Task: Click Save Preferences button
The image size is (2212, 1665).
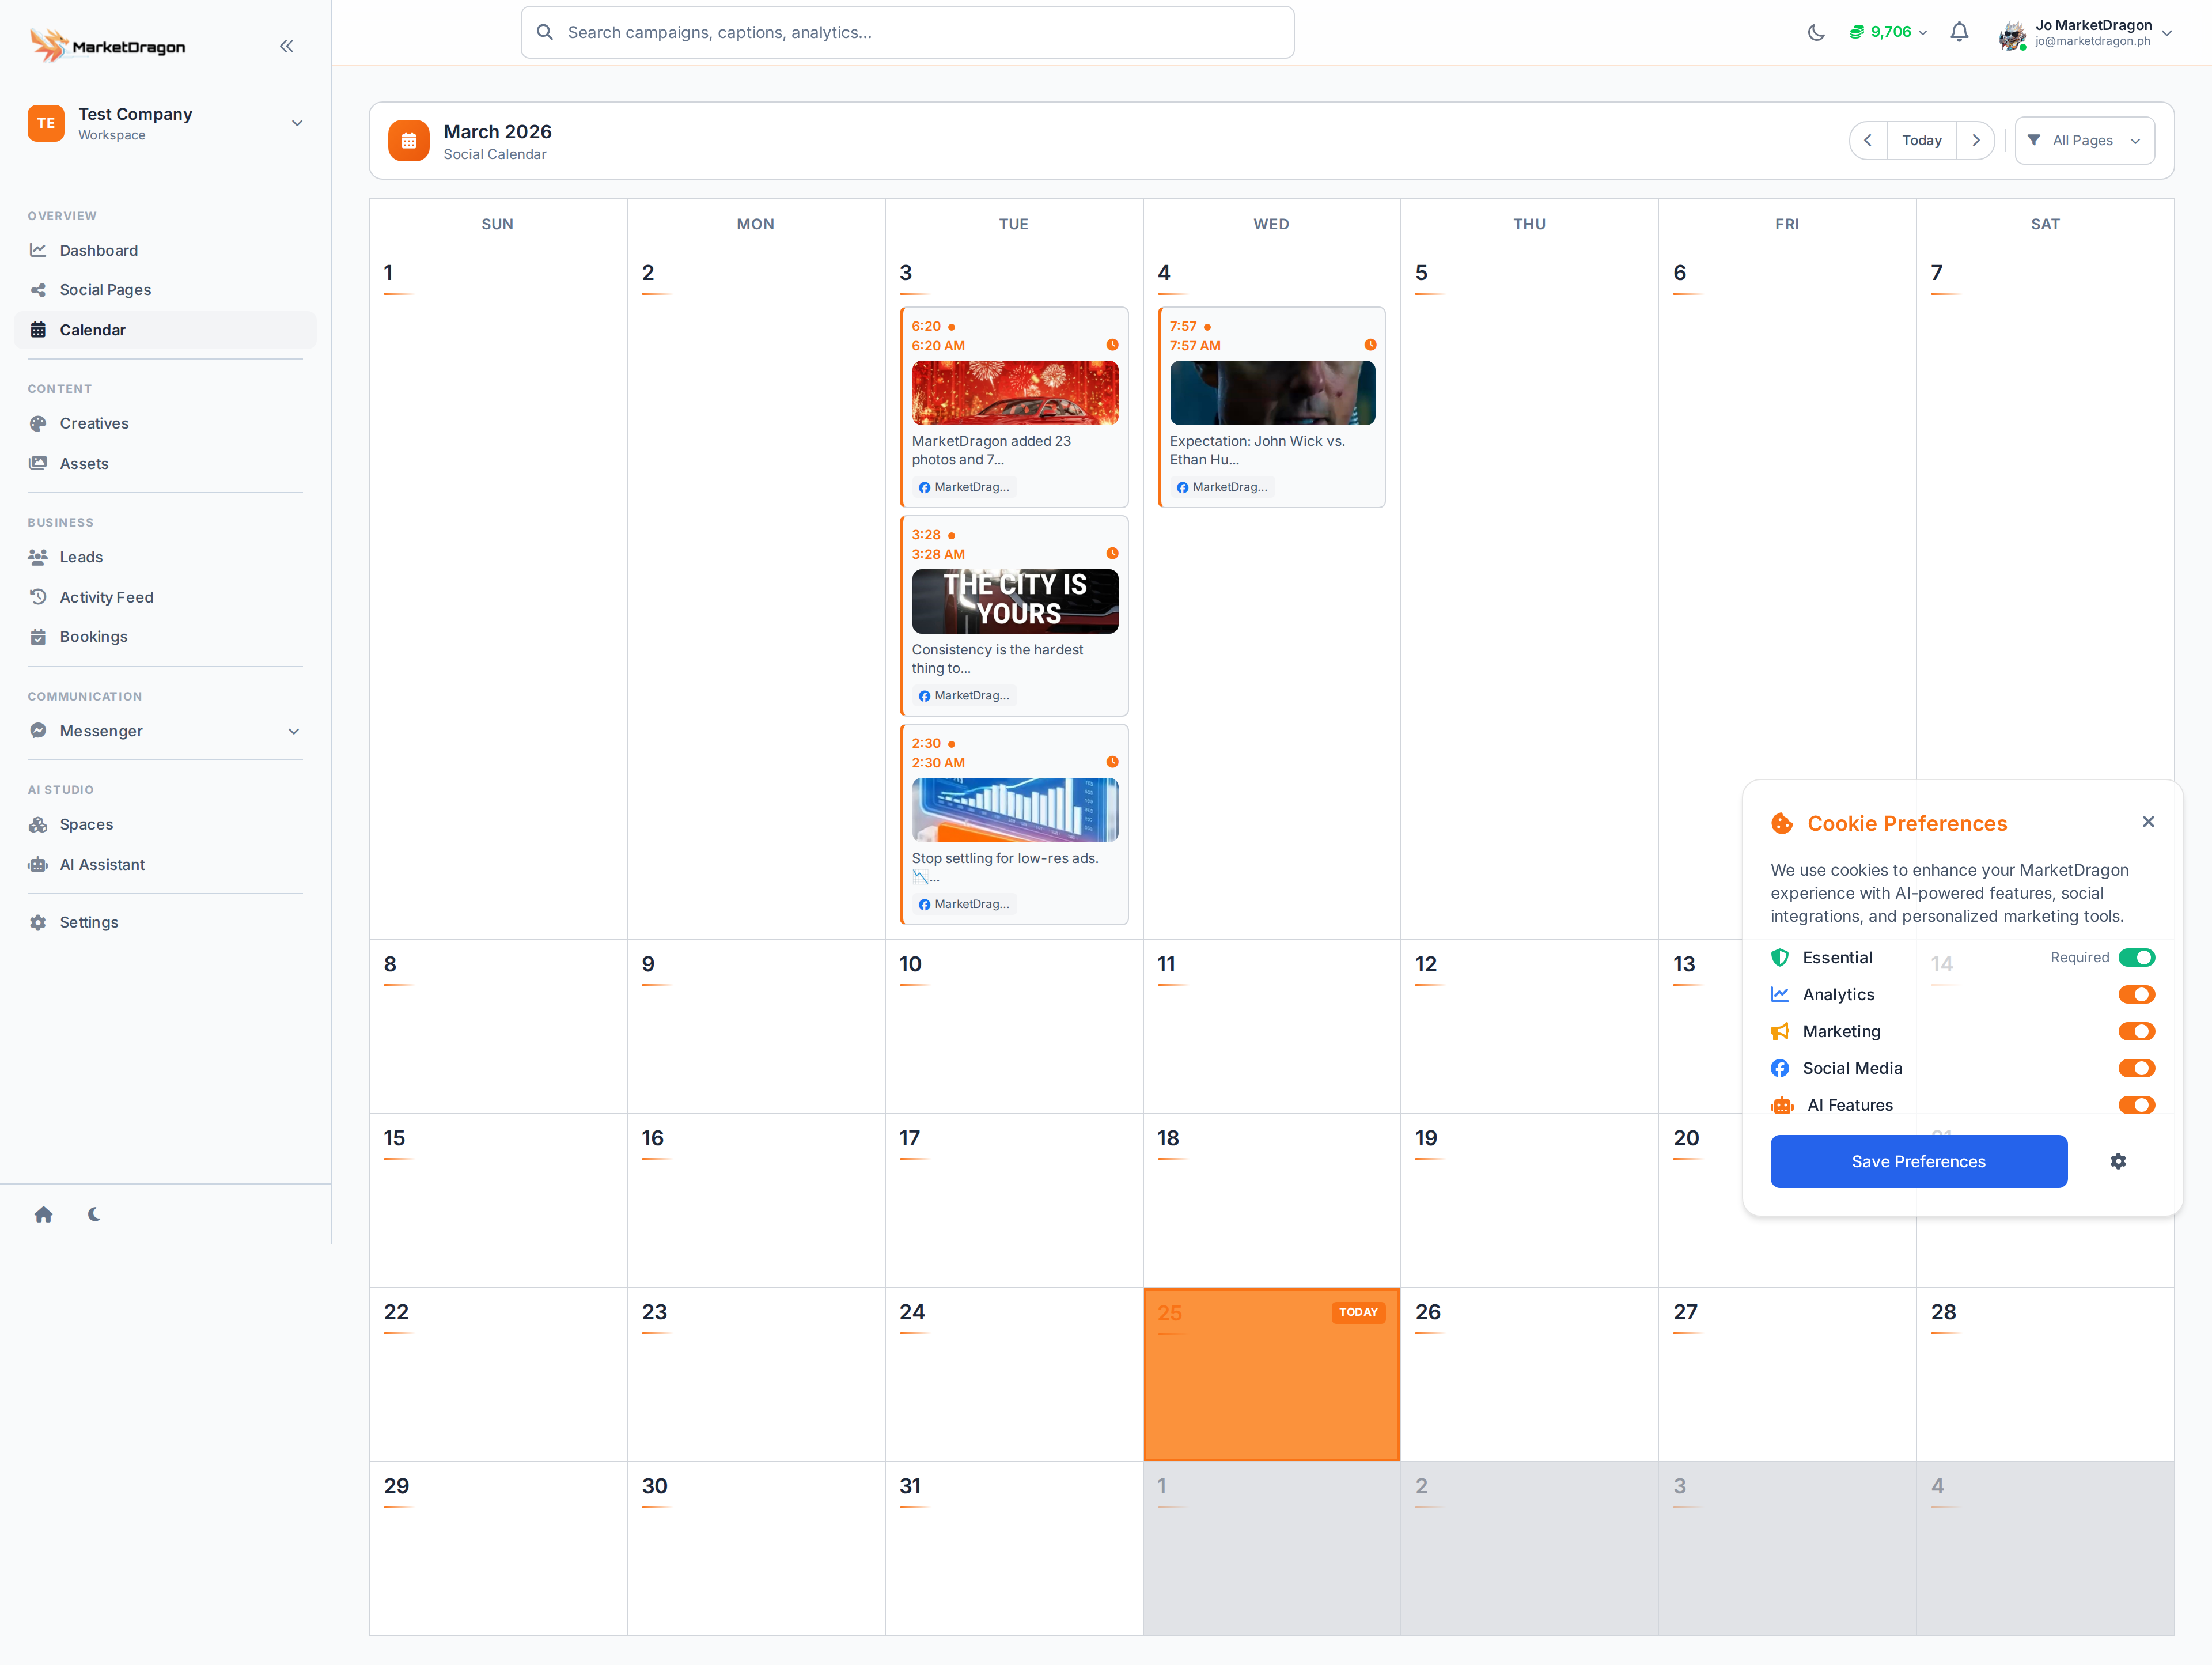Action: (1918, 1161)
